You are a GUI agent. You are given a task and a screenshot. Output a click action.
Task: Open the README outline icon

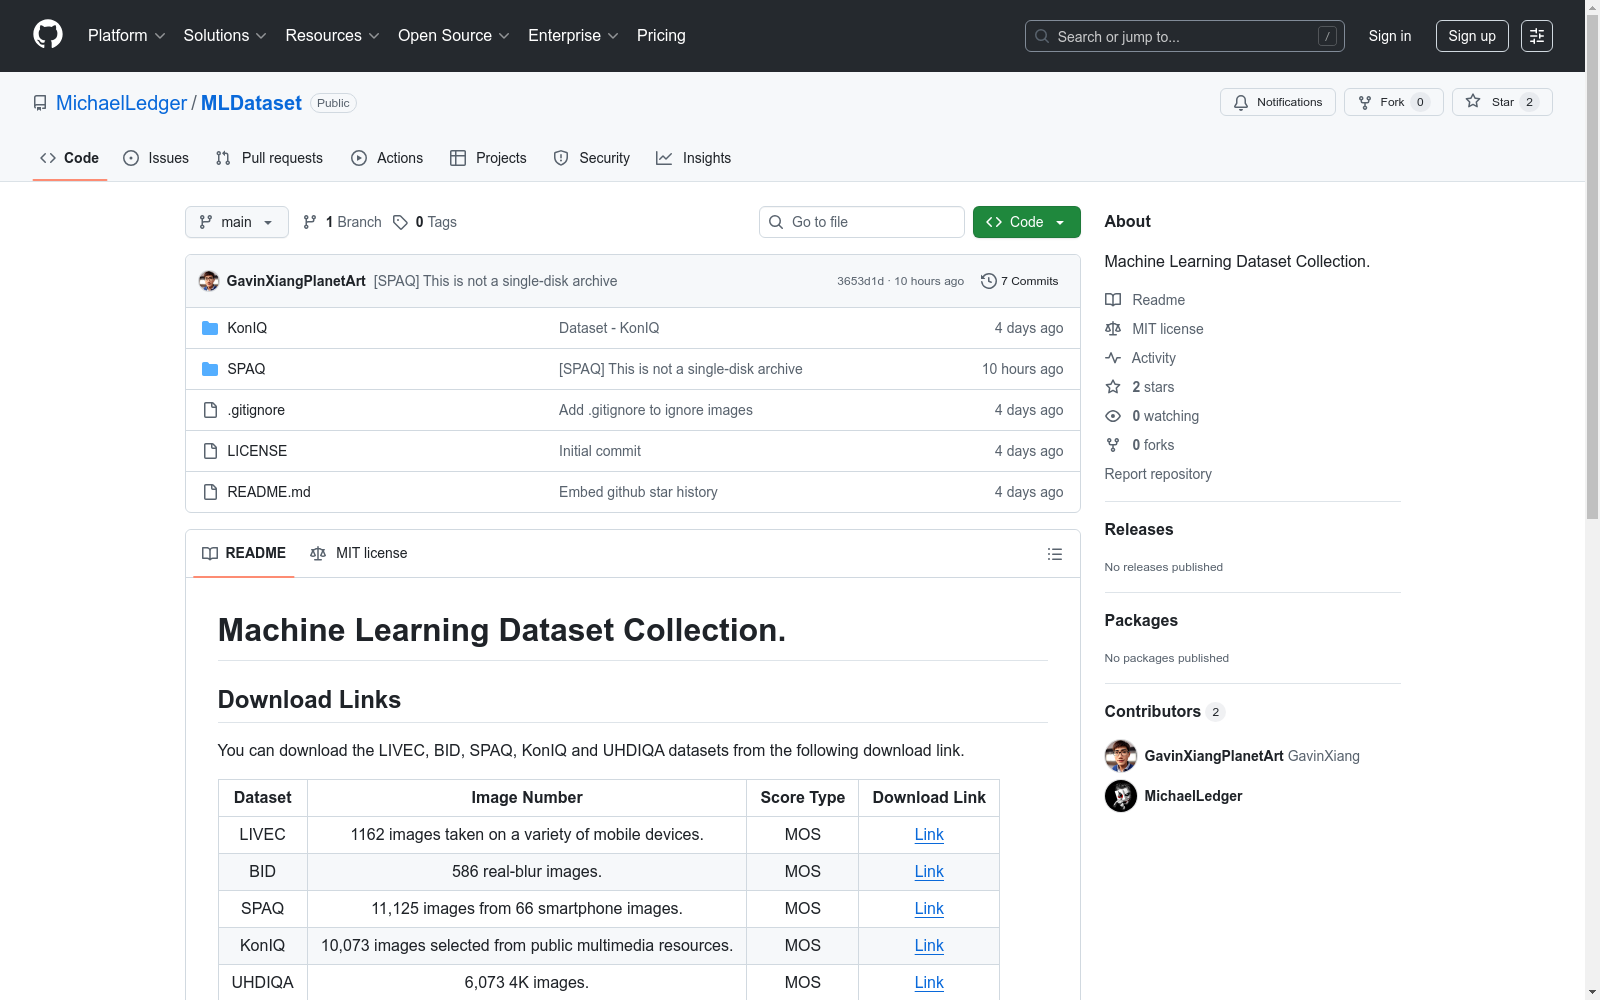(x=1055, y=554)
